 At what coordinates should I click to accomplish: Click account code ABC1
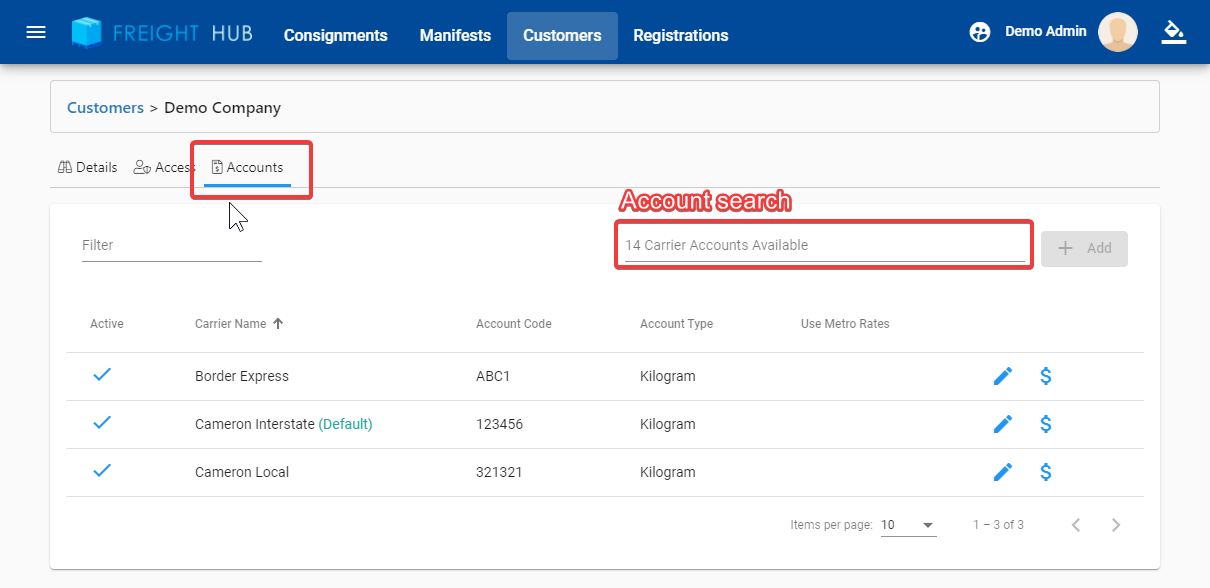click(x=493, y=376)
